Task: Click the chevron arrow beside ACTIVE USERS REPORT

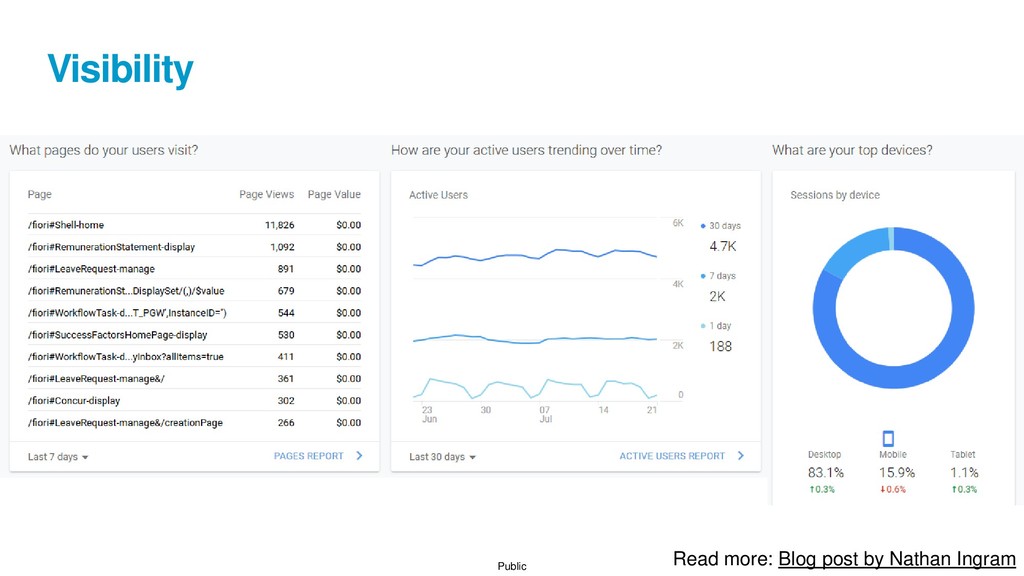Action: click(x=741, y=456)
